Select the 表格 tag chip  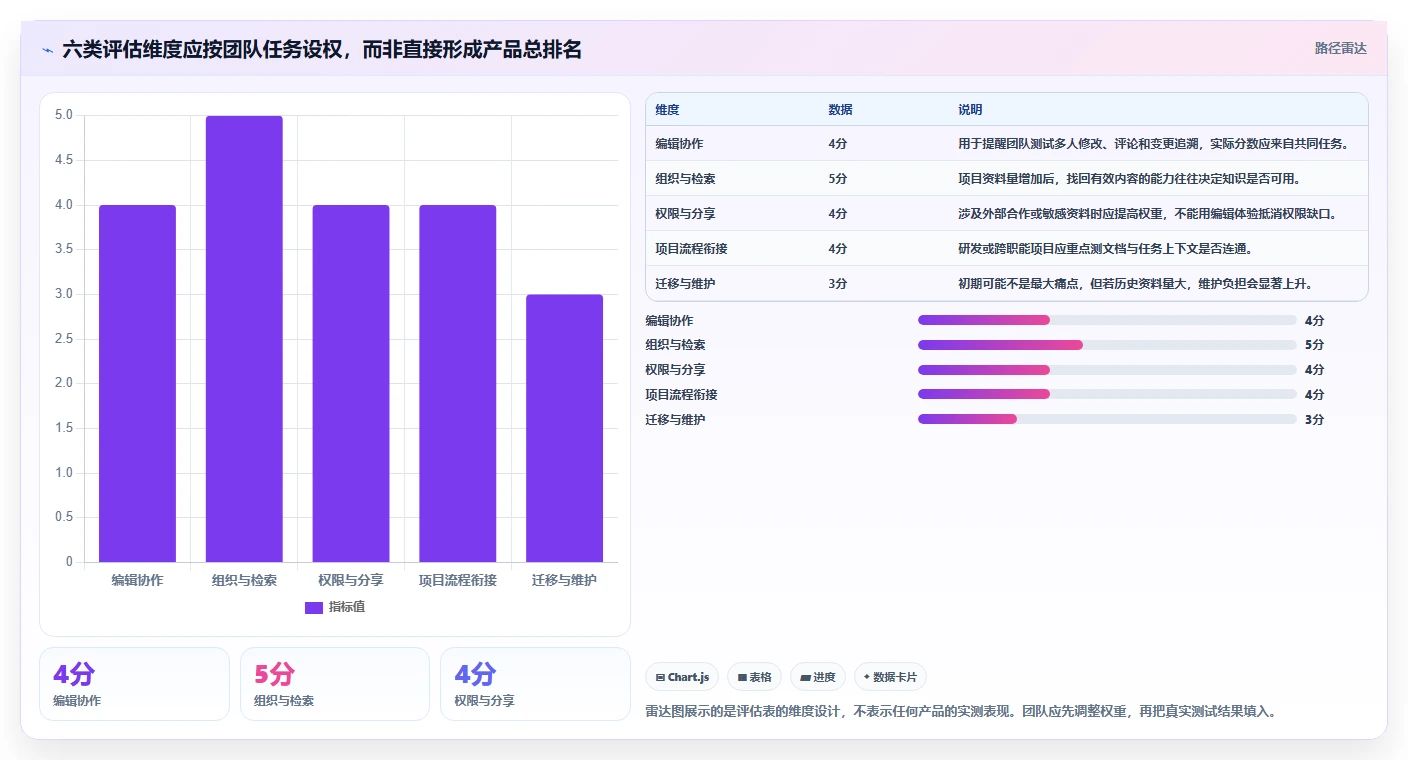coord(754,677)
